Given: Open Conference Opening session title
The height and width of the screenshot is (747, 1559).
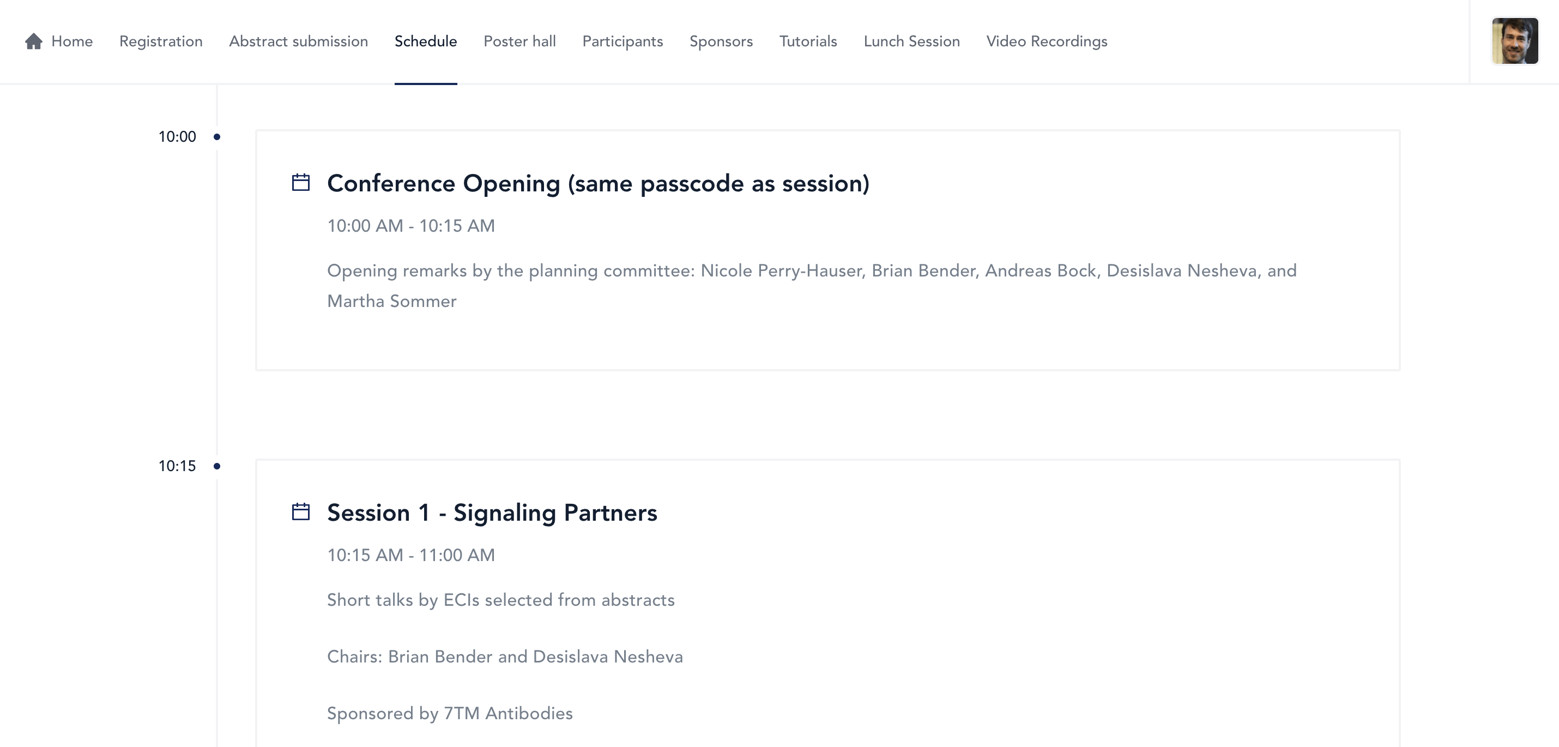Looking at the screenshot, I should 598,184.
